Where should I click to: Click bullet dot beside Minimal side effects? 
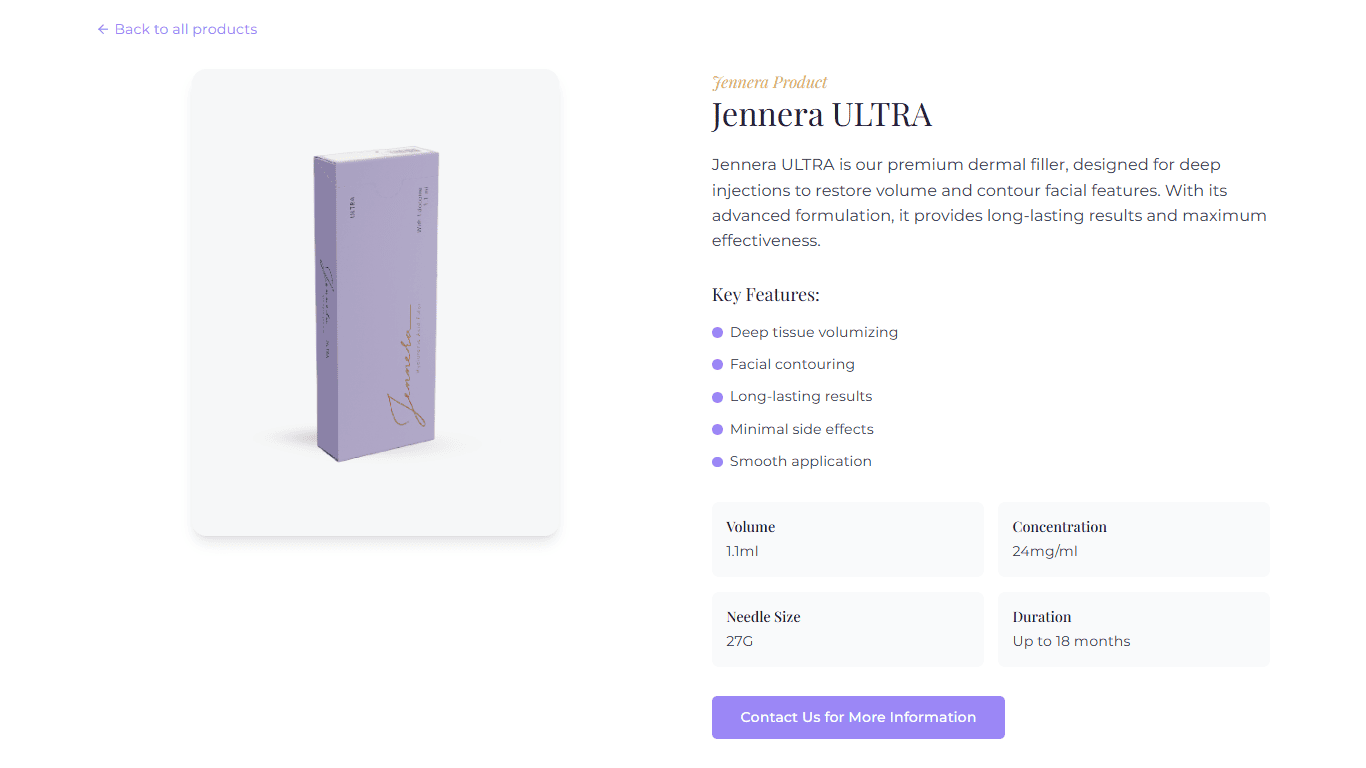click(717, 429)
